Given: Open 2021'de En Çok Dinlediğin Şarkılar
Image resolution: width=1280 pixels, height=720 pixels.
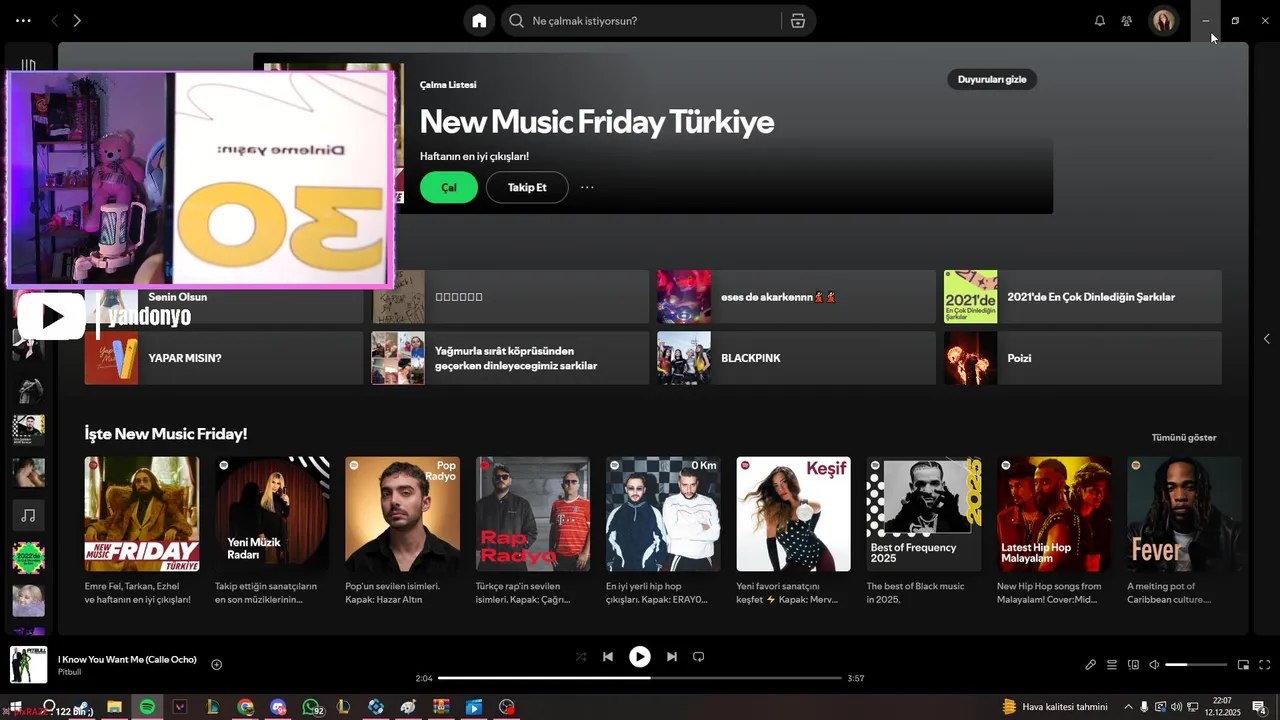Looking at the screenshot, I should point(1083,297).
